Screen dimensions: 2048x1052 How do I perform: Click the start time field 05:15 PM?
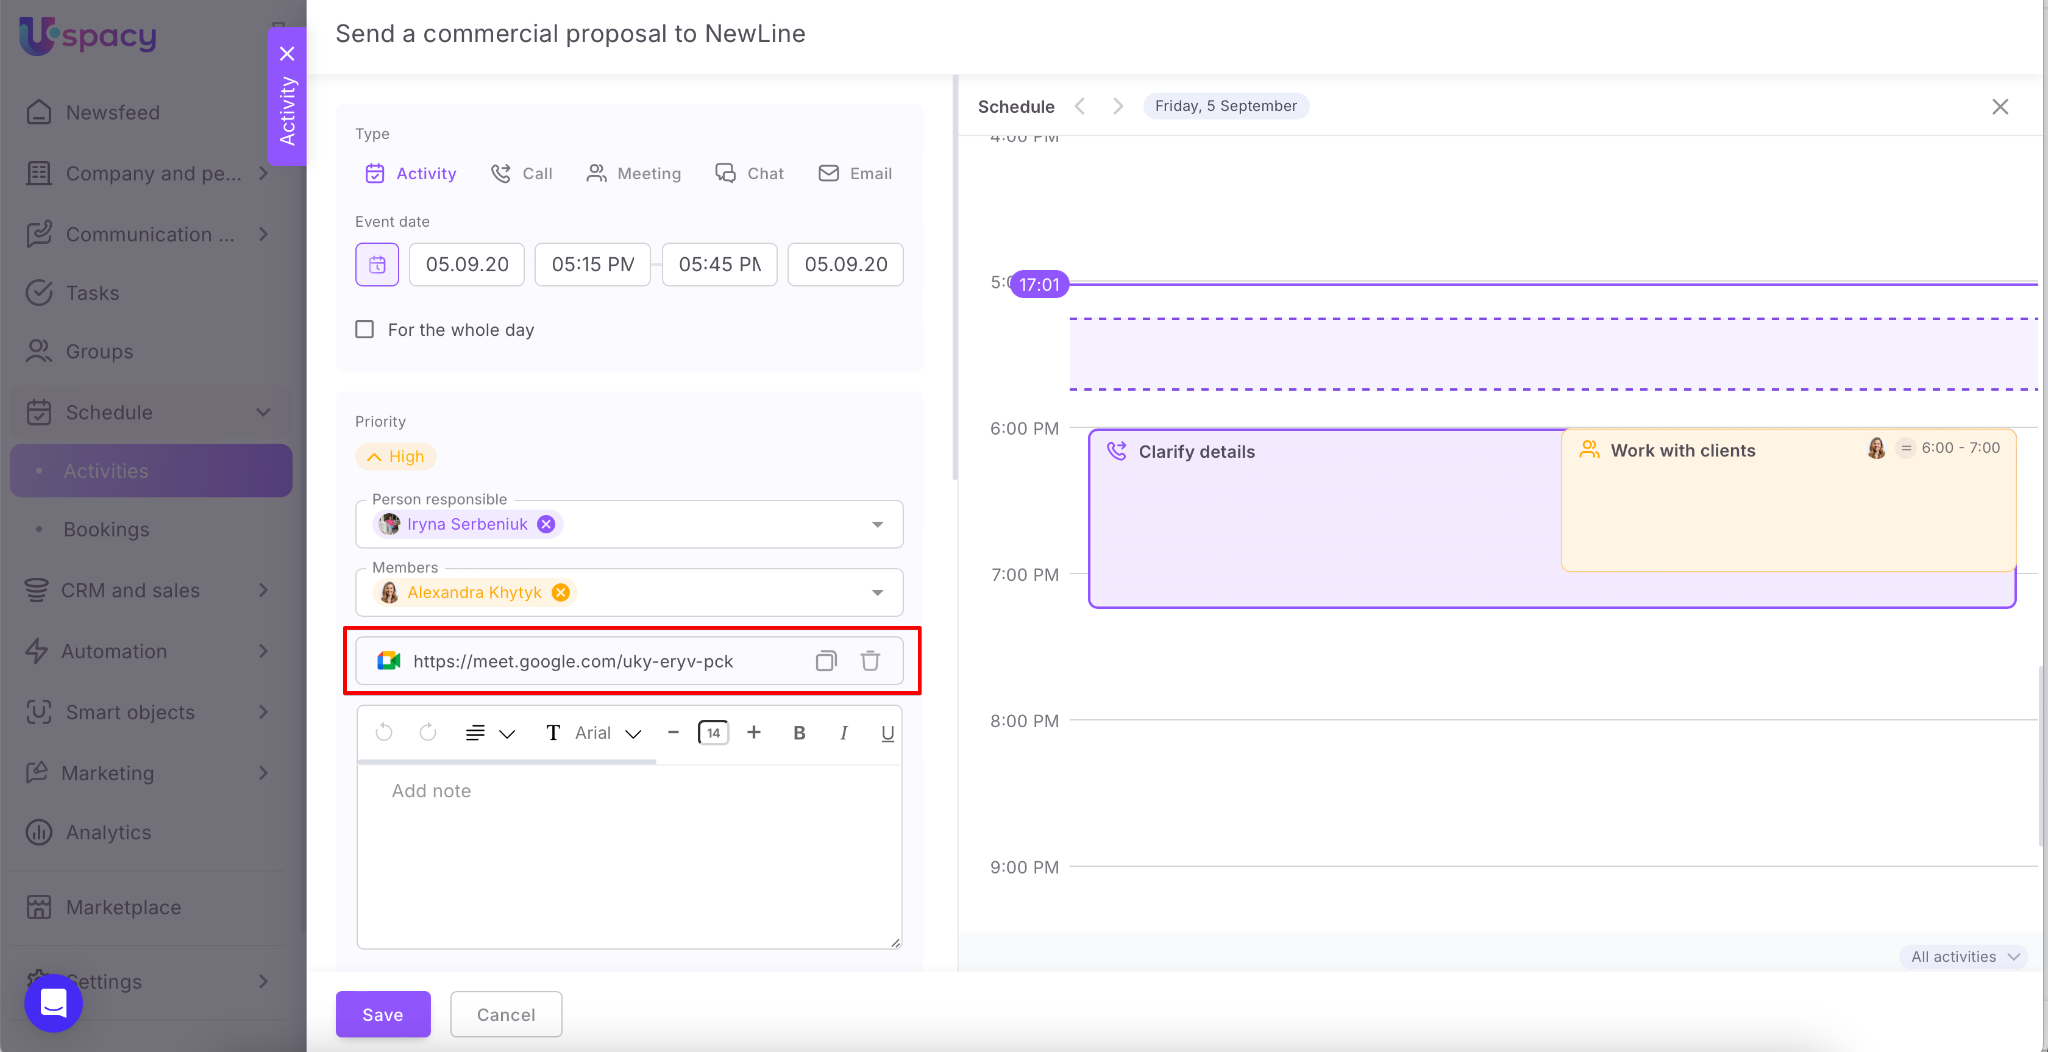pos(593,265)
